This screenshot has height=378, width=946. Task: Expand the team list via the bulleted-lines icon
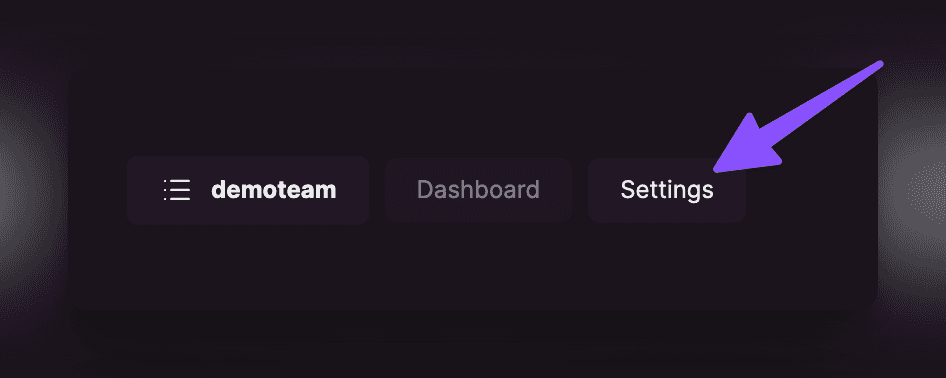177,190
